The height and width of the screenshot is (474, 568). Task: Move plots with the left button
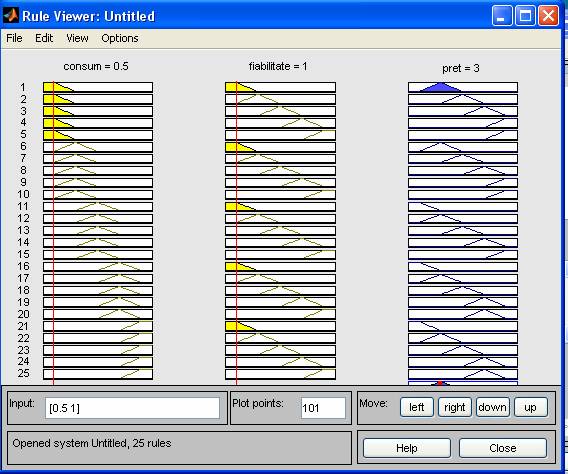coord(417,407)
